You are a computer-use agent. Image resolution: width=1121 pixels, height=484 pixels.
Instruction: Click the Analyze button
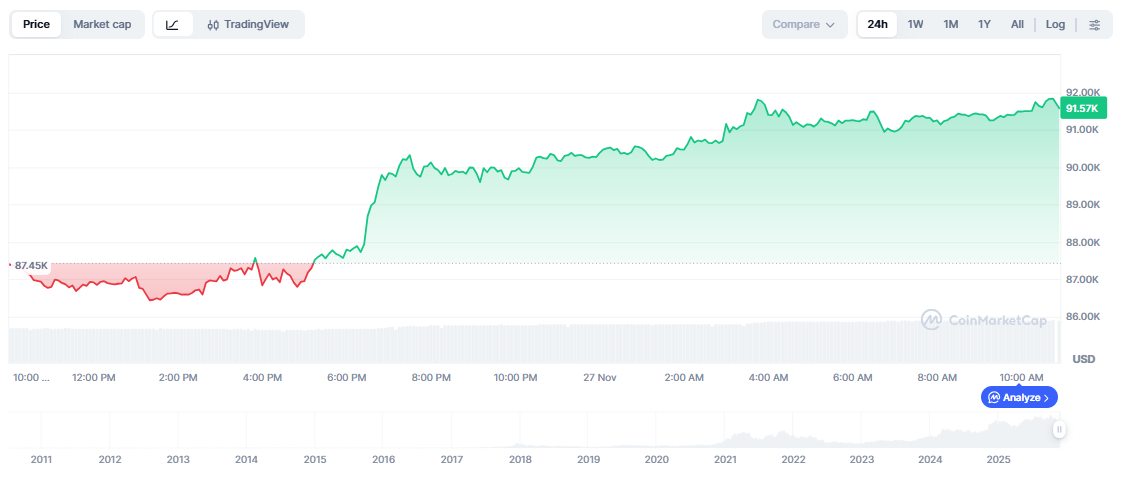coord(1019,397)
